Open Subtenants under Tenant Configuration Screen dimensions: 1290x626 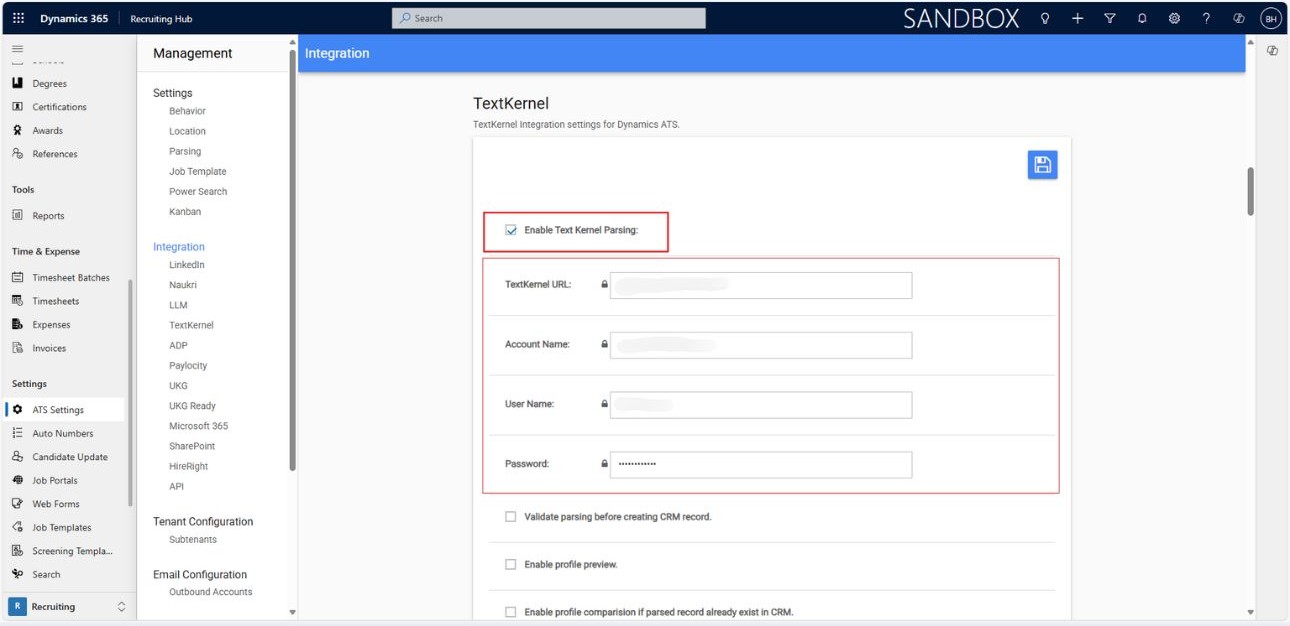pos(193,539)
